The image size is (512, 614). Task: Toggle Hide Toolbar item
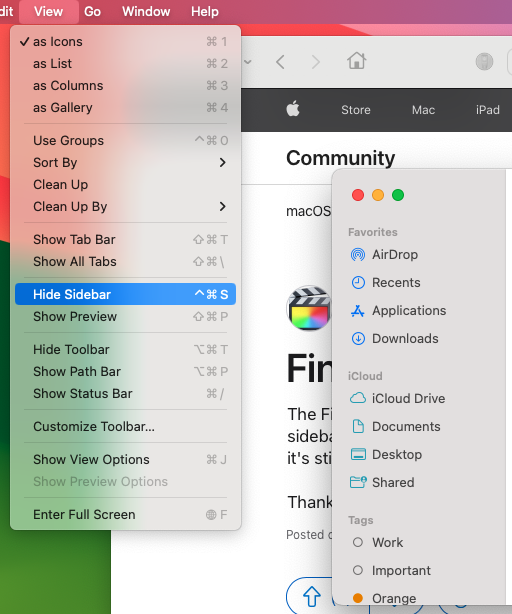point(125,349)
